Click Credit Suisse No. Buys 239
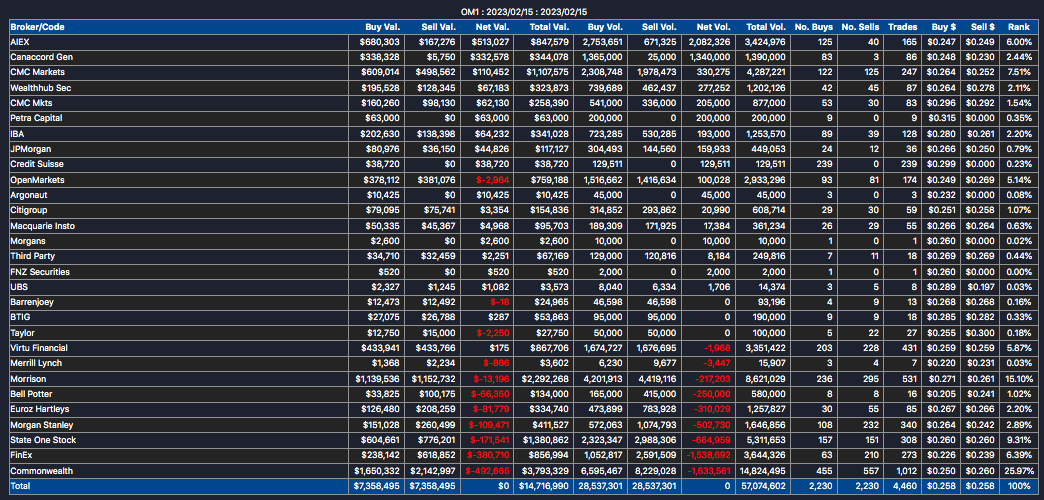1044x500 pixels. (x=825, y=164)
